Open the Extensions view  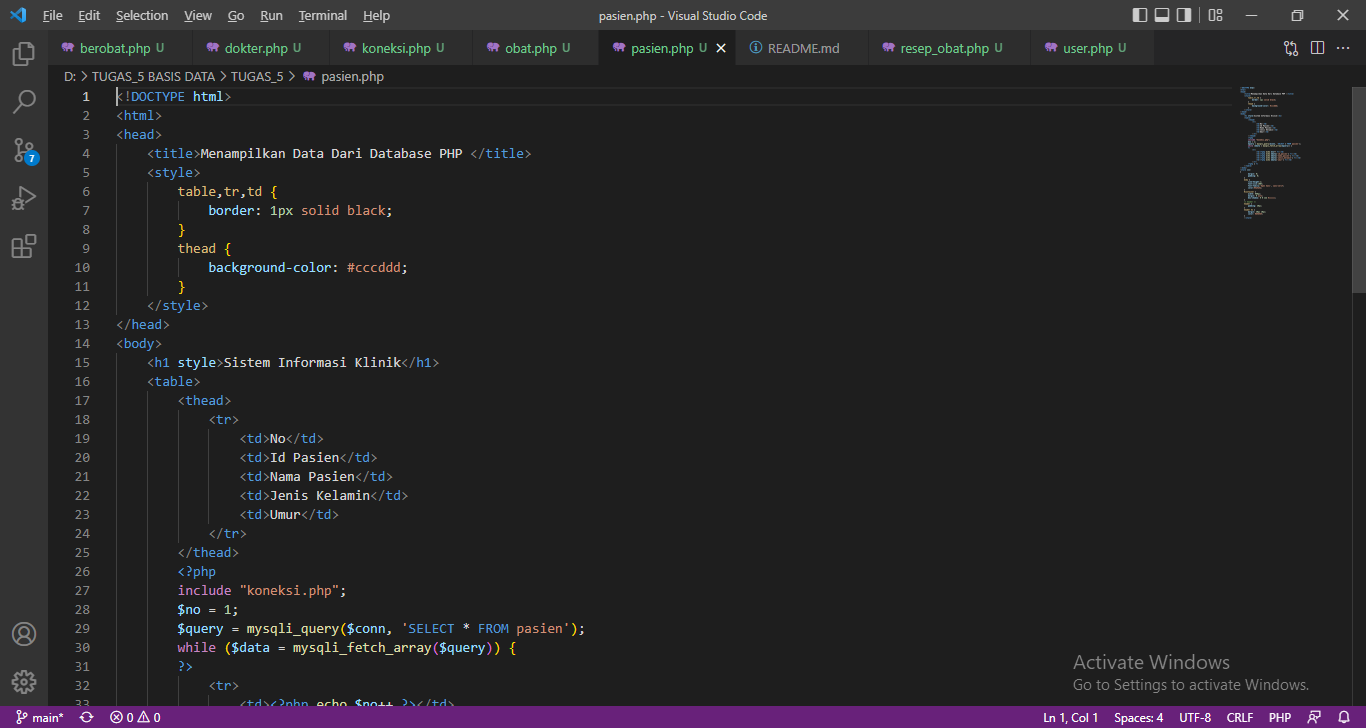pos(24,246)
